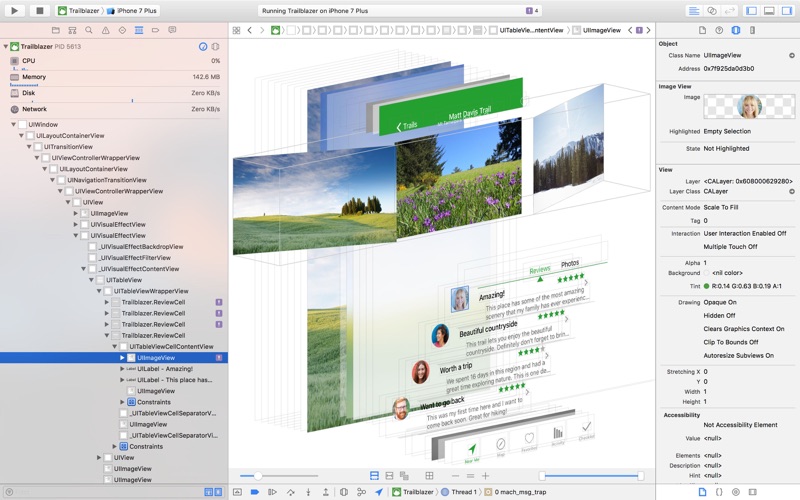Viewport: 800px width, 500px height.
Task: Click the Step Over debug icon
Action: coord(290,492)
